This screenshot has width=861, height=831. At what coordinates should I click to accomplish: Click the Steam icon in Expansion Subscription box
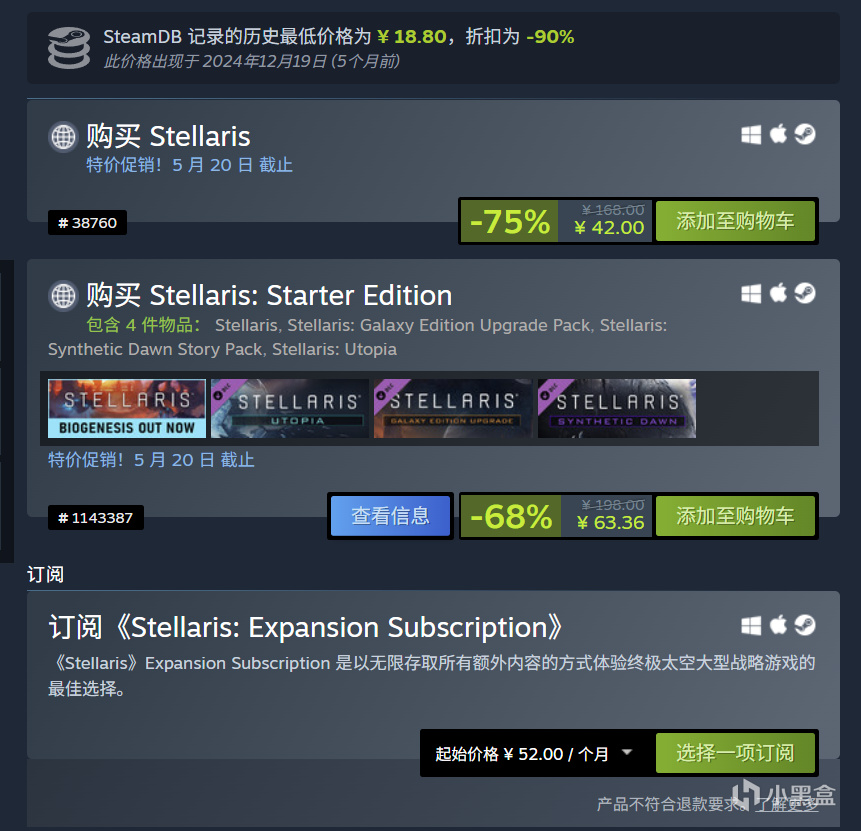(805, 625)
